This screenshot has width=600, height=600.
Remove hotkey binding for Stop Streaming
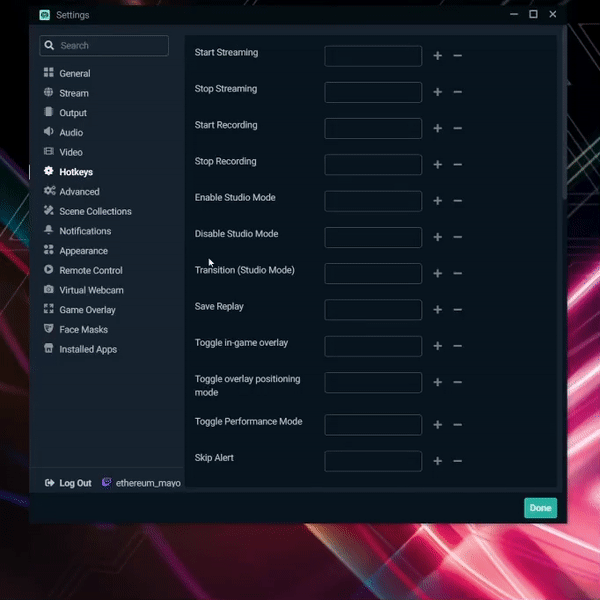(x=458, y=92)
